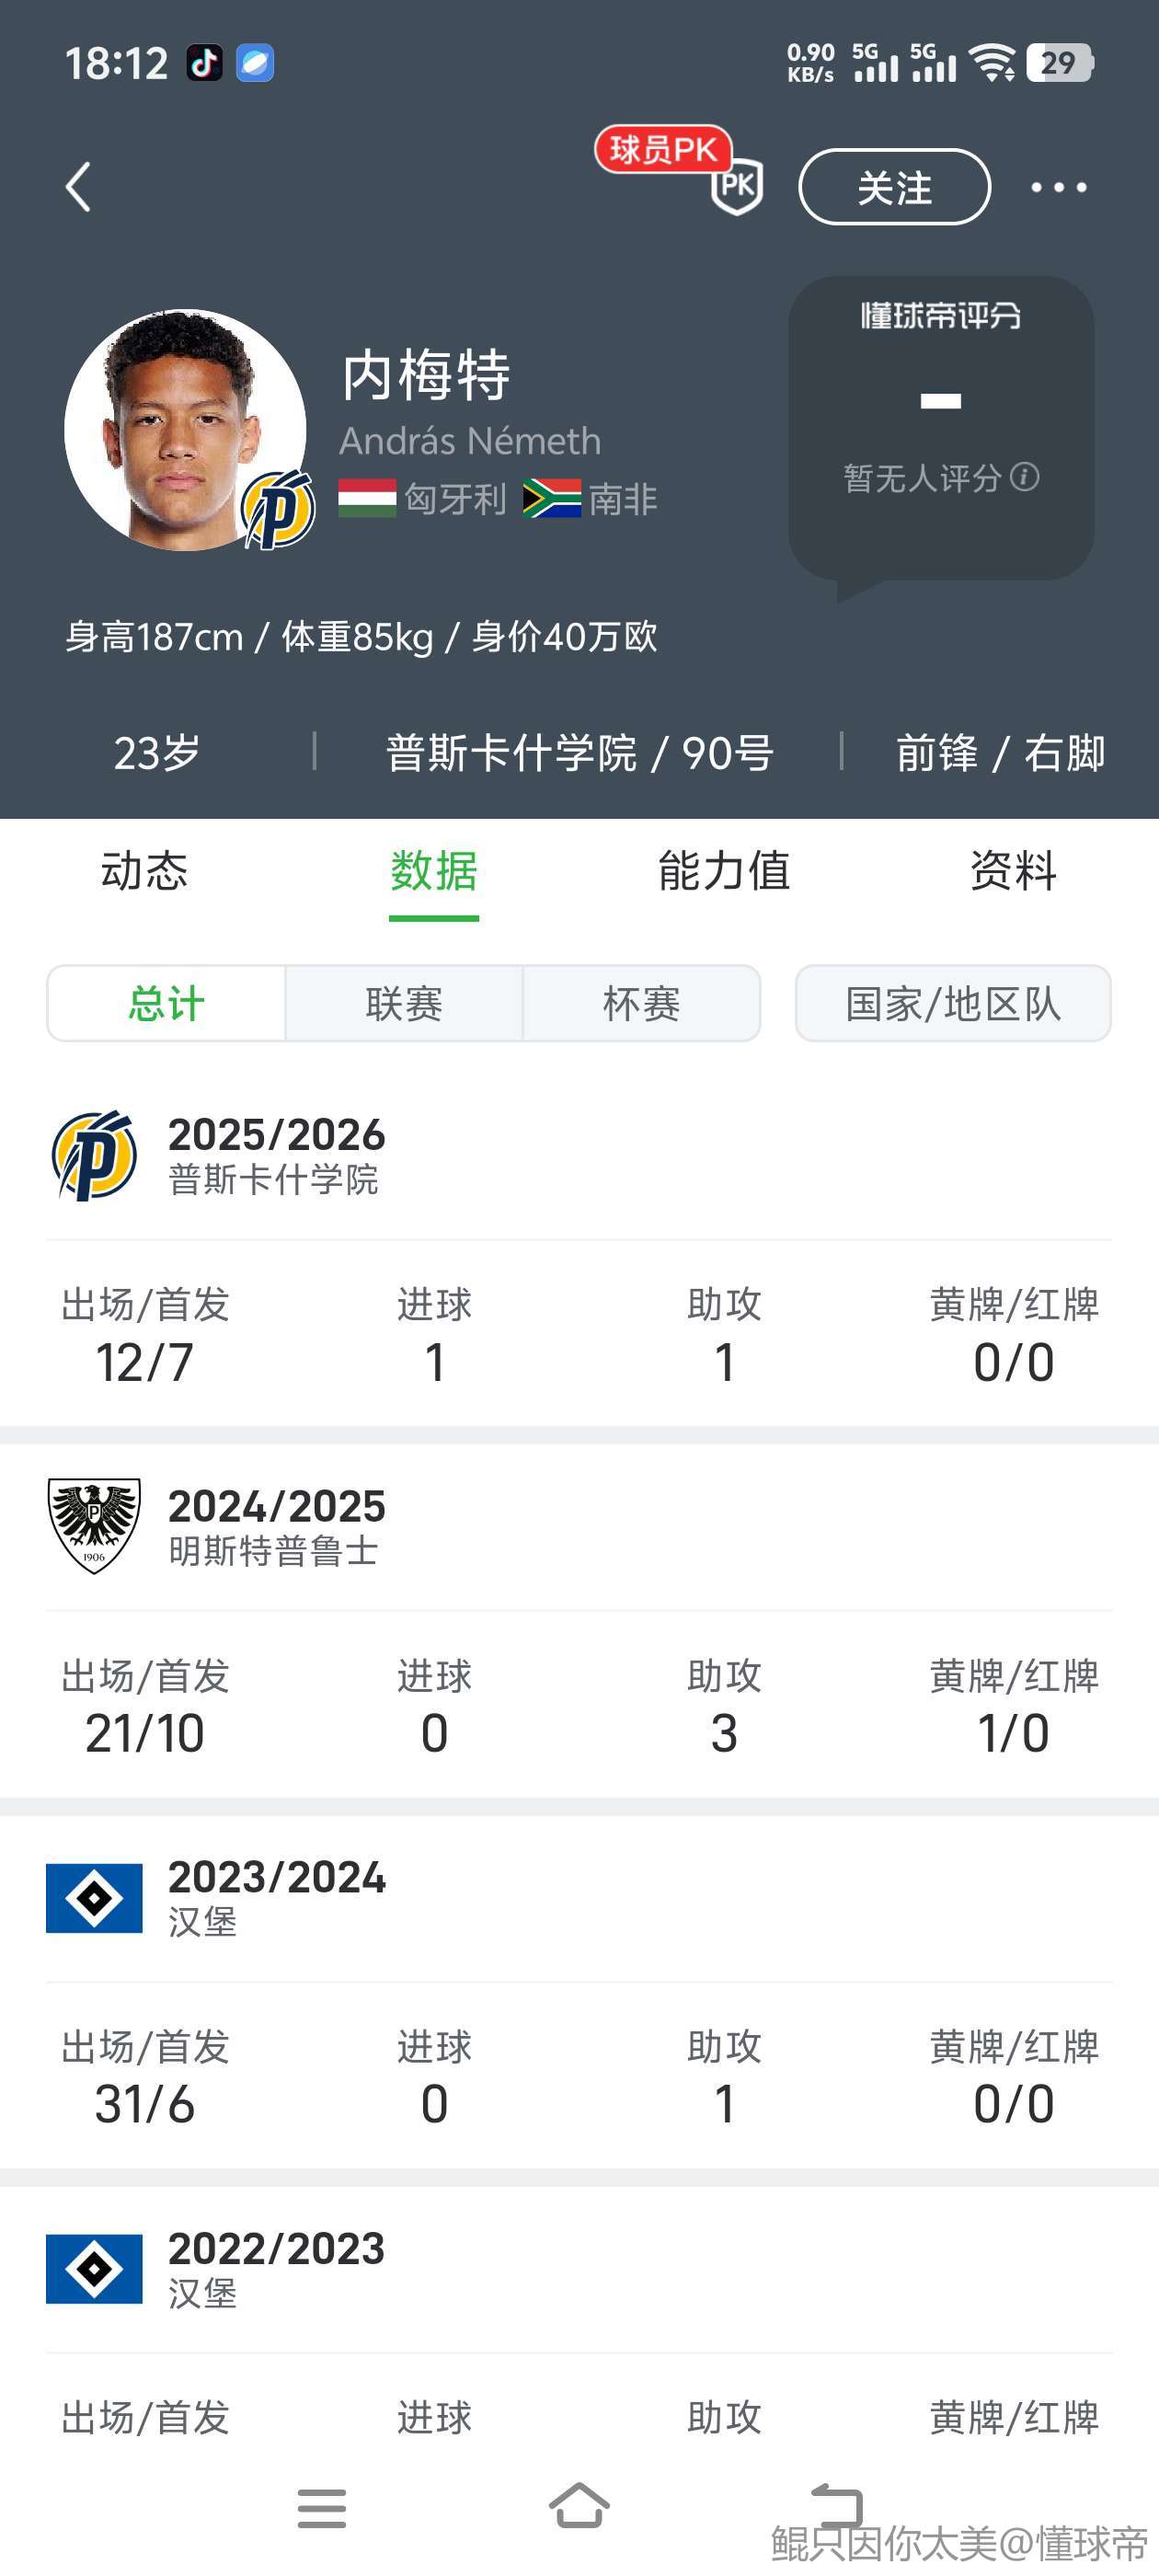Tap the Puskás Akadémia club badge on avatar

point(278,509)
